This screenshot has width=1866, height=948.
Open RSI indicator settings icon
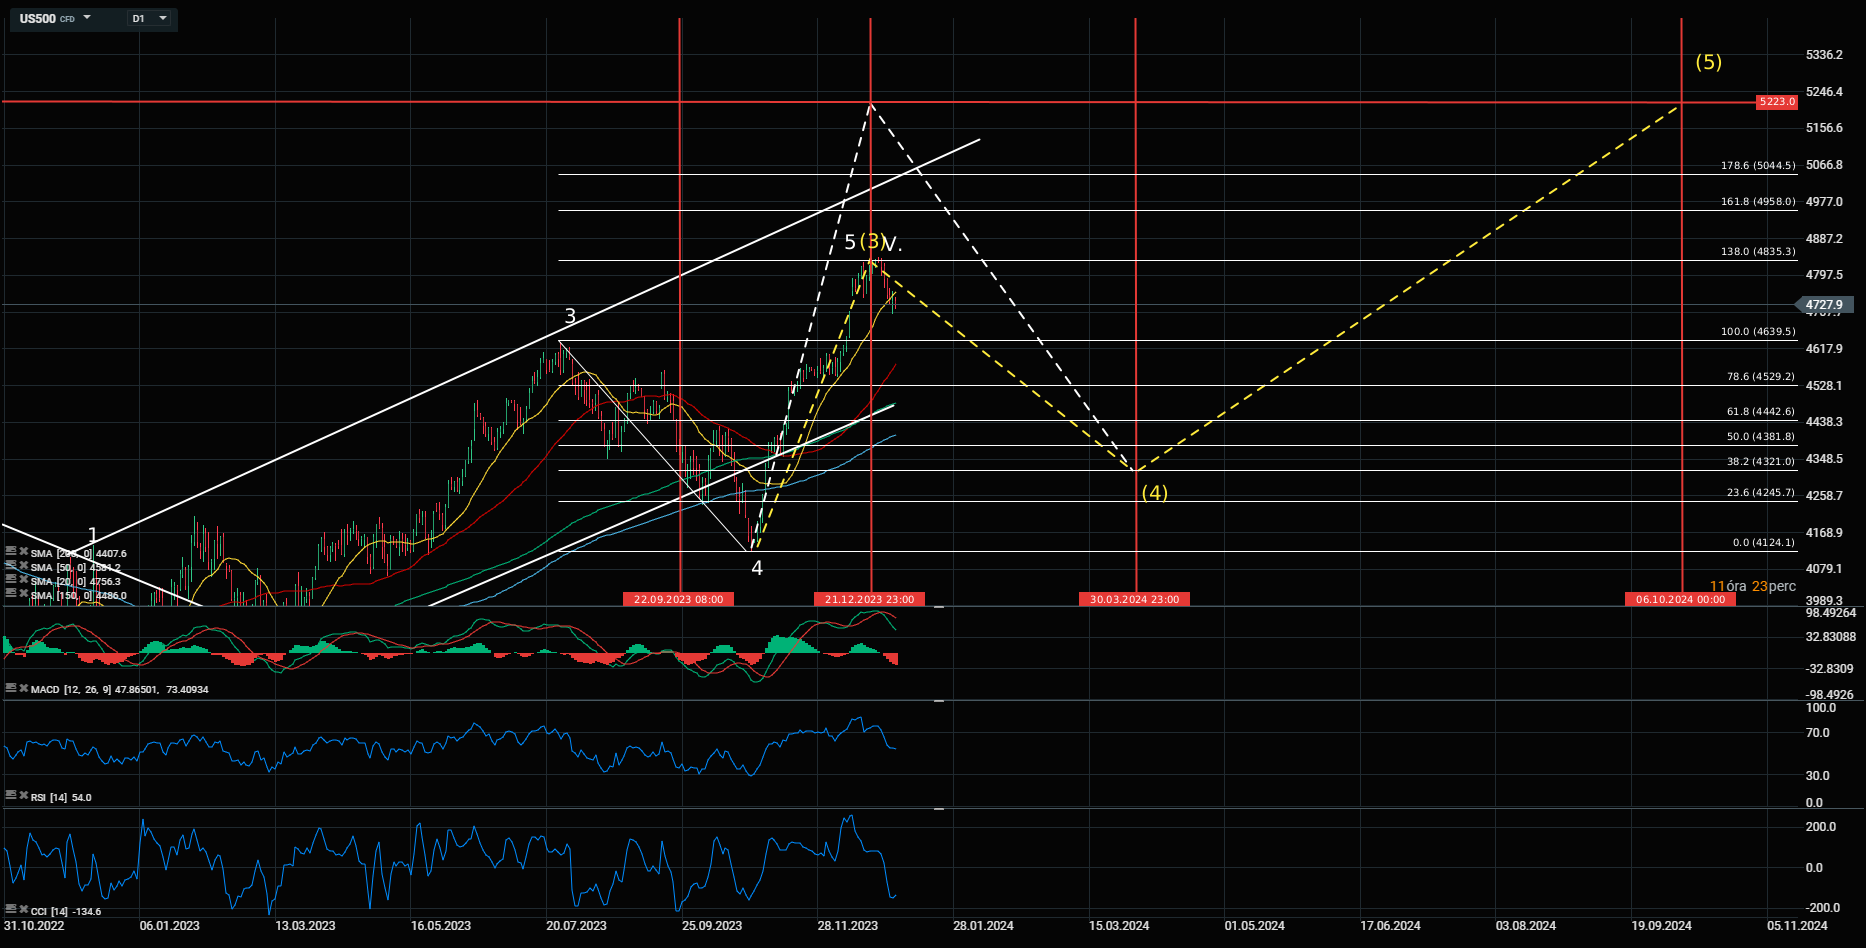[10, 796]
